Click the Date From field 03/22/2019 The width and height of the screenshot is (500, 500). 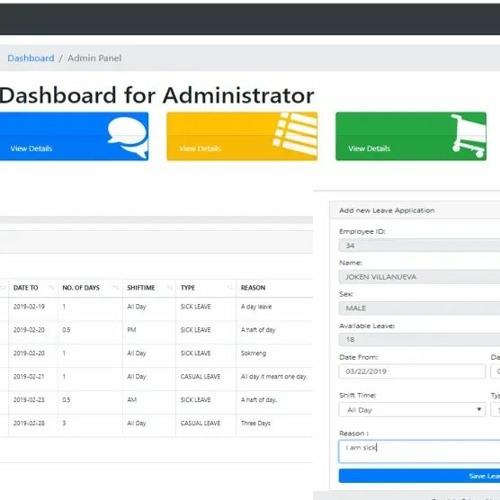tap(412, 371)
